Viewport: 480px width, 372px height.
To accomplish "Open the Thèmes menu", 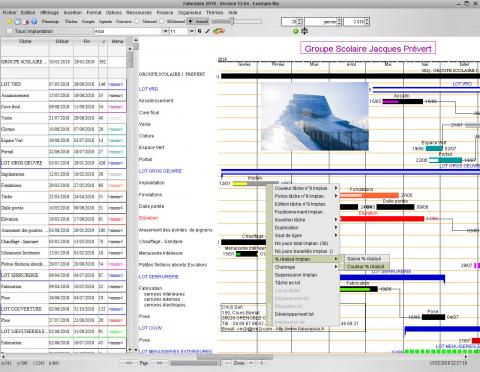I will pyautogui.click(x=215, y=12).
